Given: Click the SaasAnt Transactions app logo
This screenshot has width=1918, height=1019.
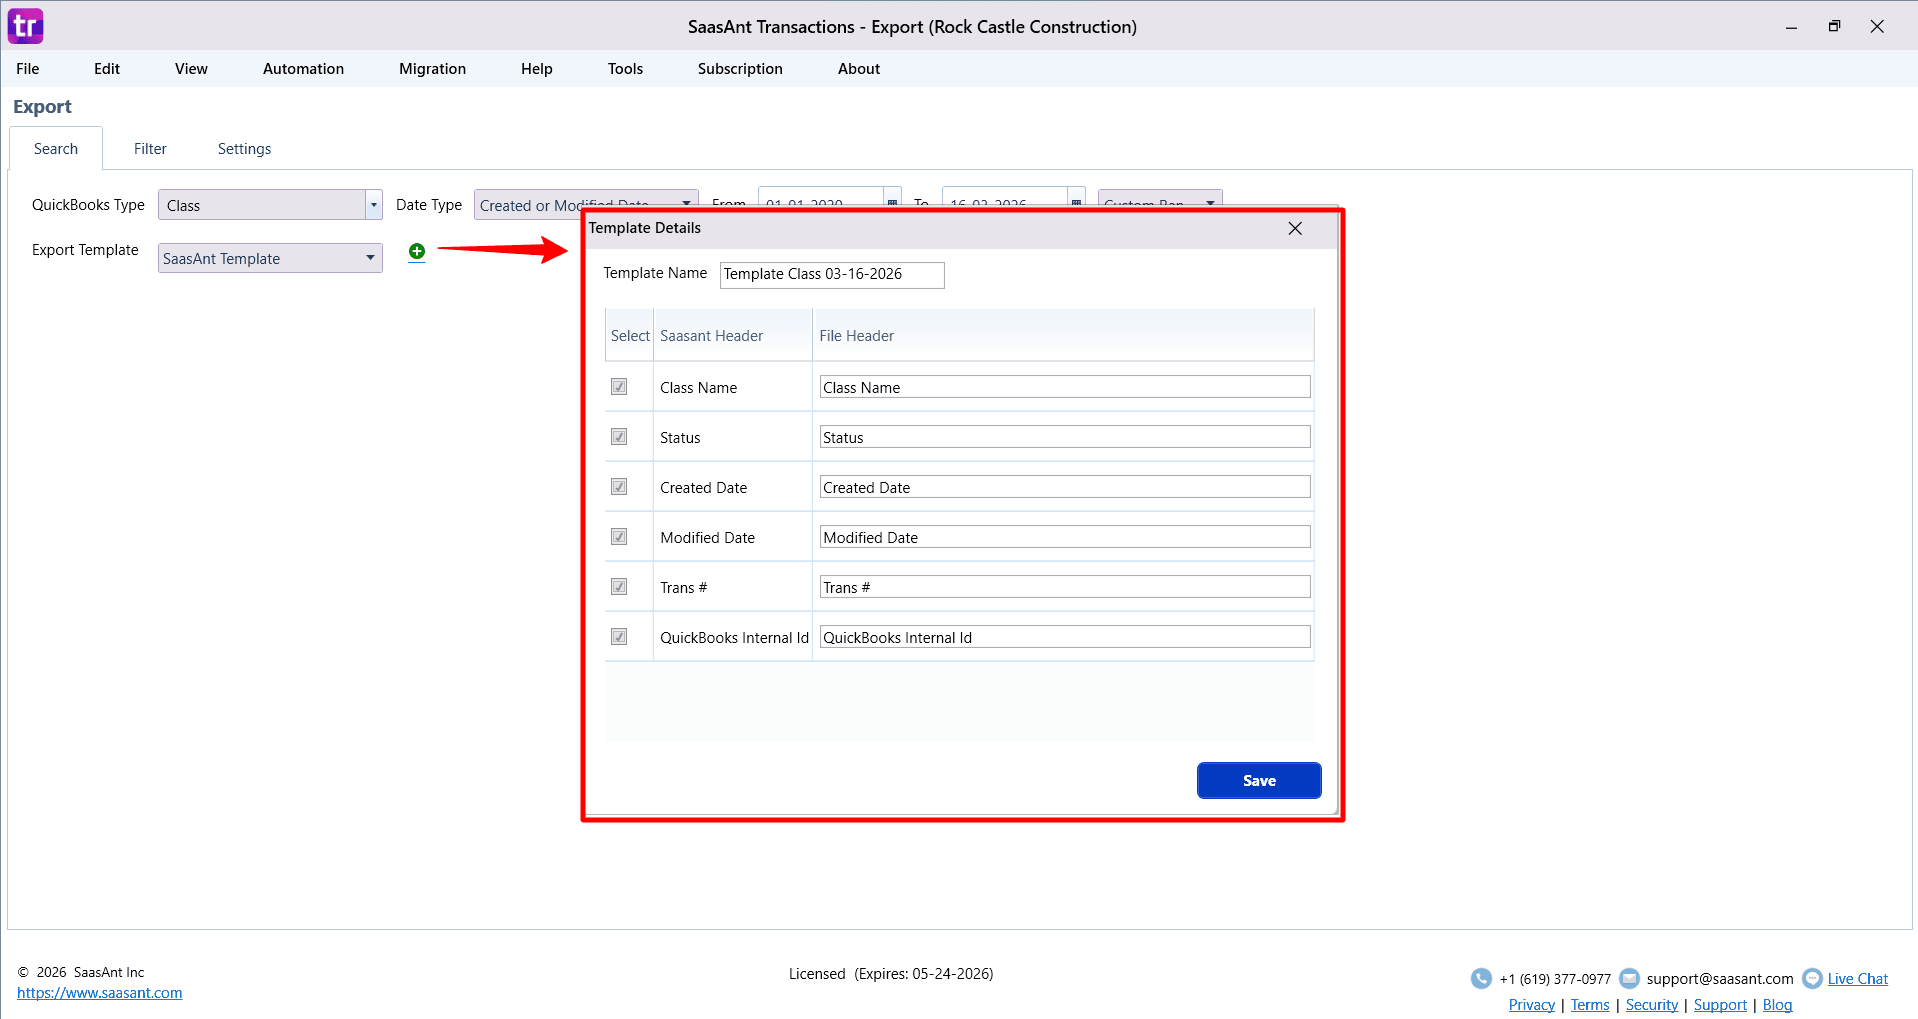Looking at the screenshot, I should click(x=25, y=25).
